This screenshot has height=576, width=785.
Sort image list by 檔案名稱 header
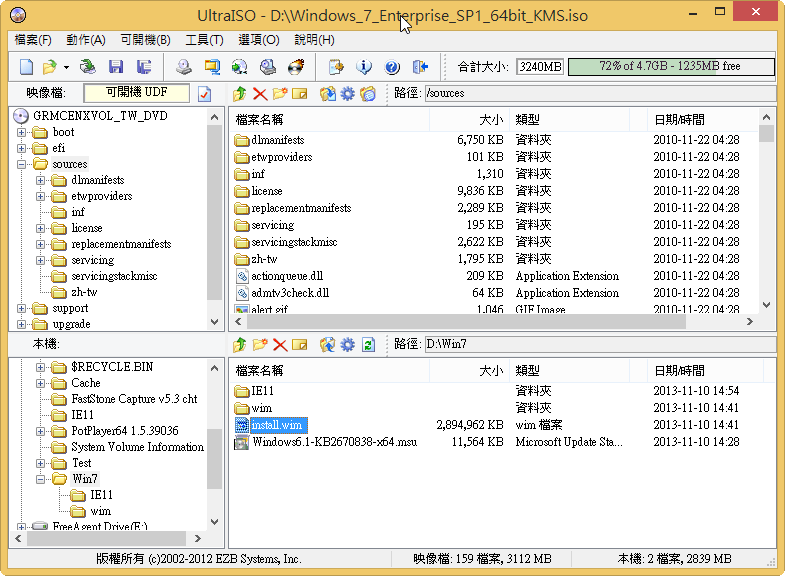[330, 120]
